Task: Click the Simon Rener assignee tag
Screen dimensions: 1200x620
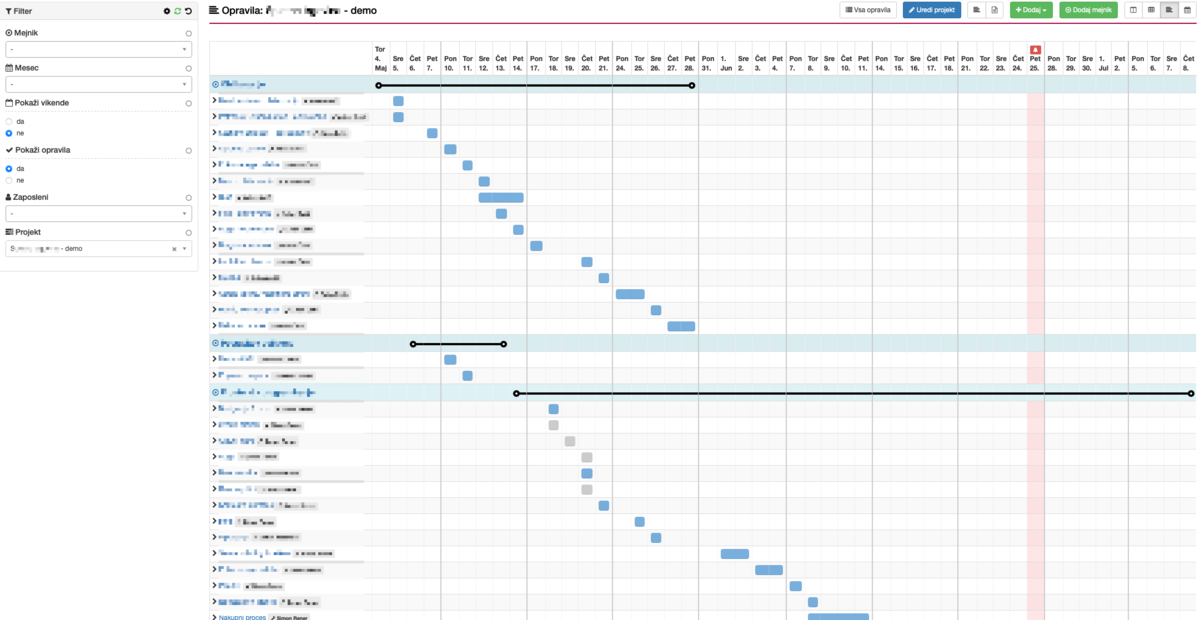Action: [x=289, y=617]
